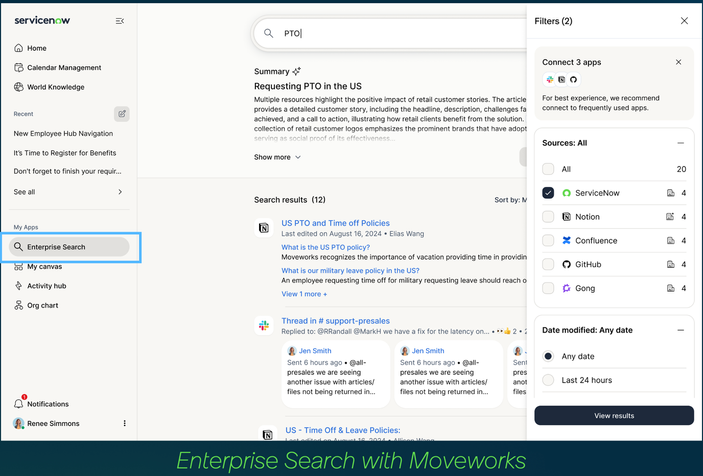Click the Slack icon beside the thread result
This screenshot has height=476, width=703.
[x=264, y=325]
